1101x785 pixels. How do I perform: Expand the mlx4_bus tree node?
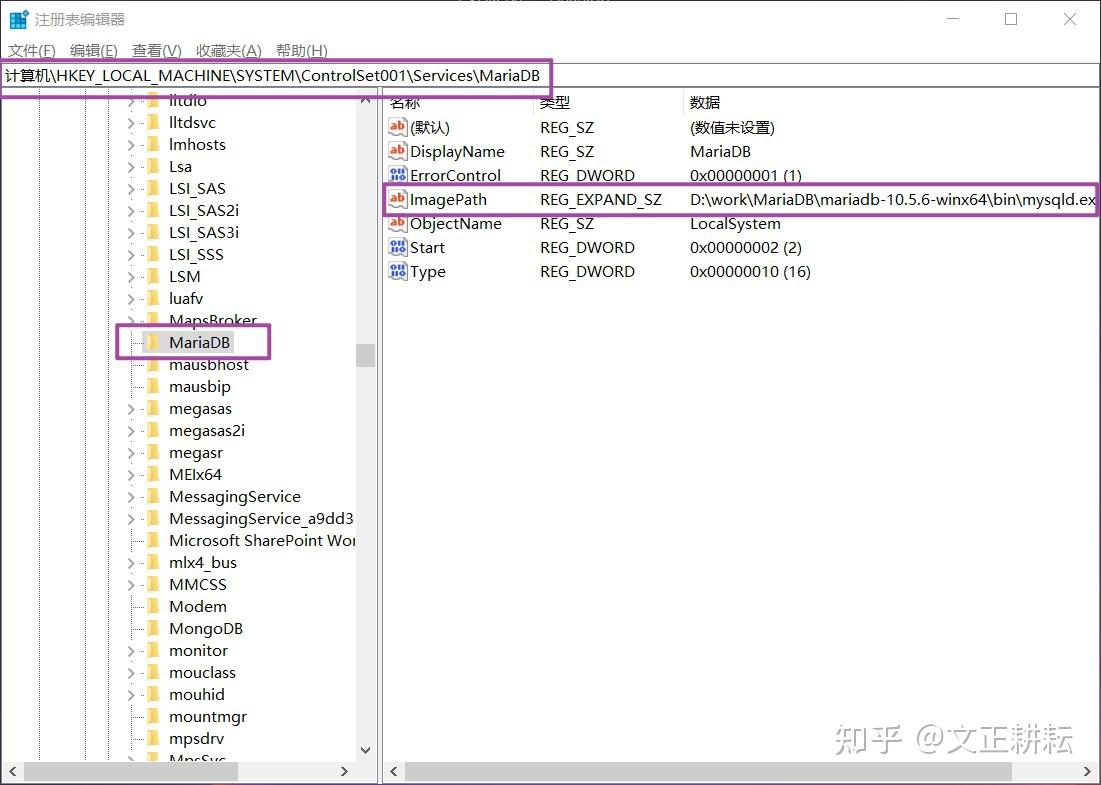click(131, 562)
